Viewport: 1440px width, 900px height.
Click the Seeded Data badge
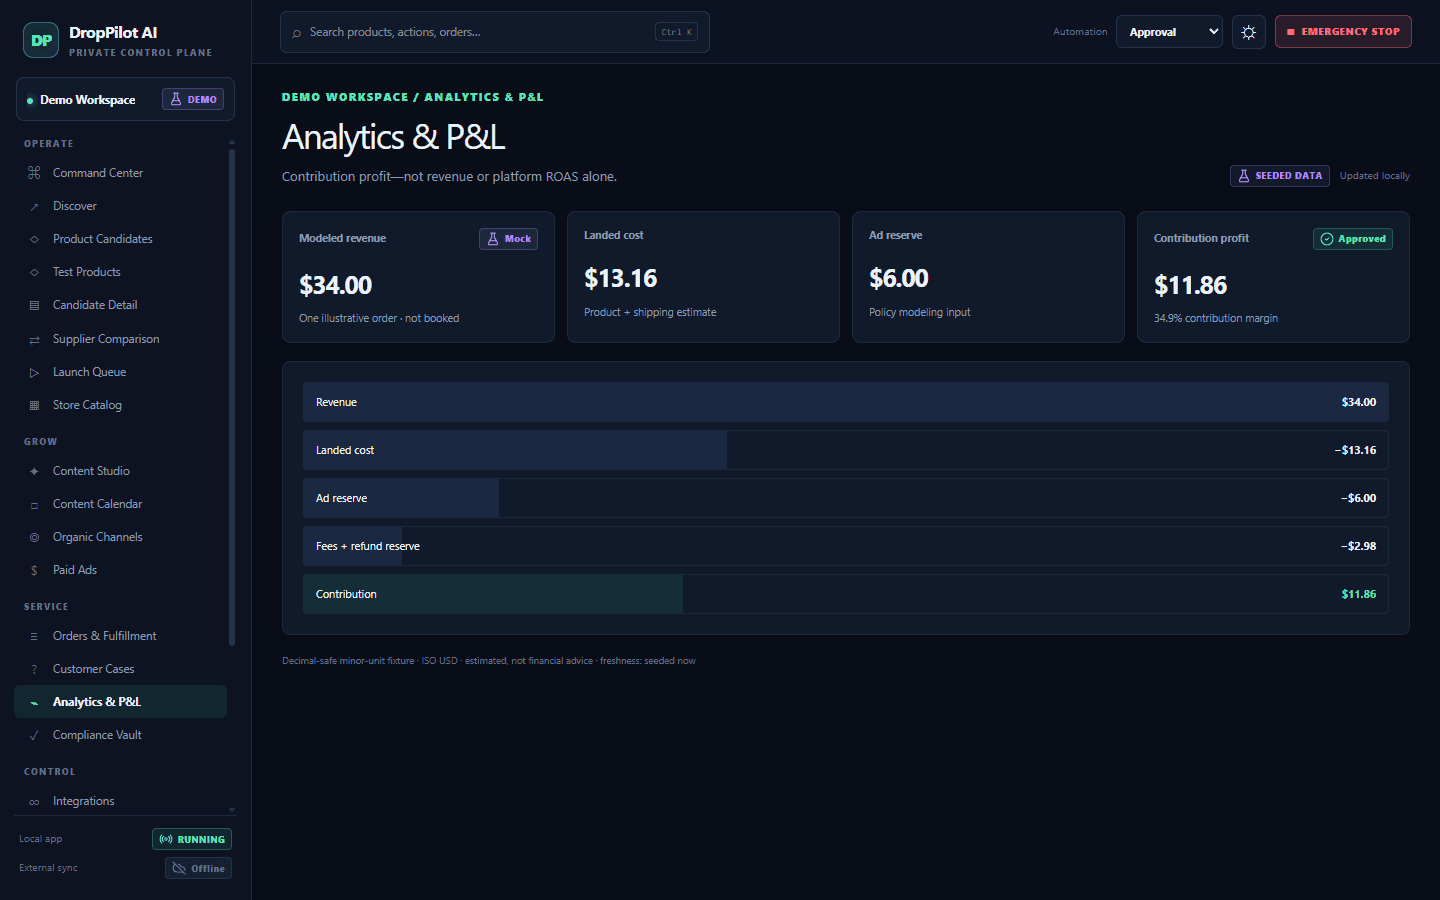click(x=1280, y=176)
